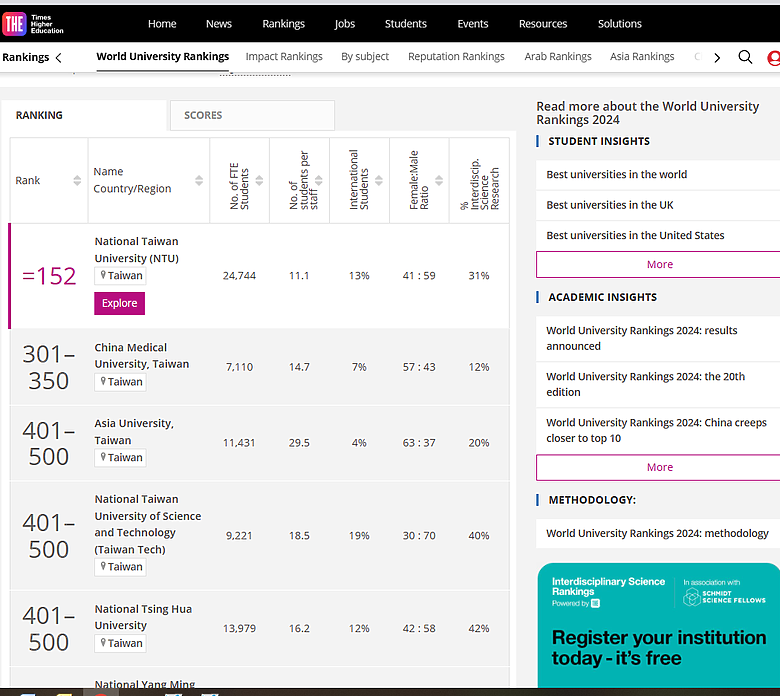Sort by International Students column
Viewport: 780px width, 696px height.
point(379,180)
